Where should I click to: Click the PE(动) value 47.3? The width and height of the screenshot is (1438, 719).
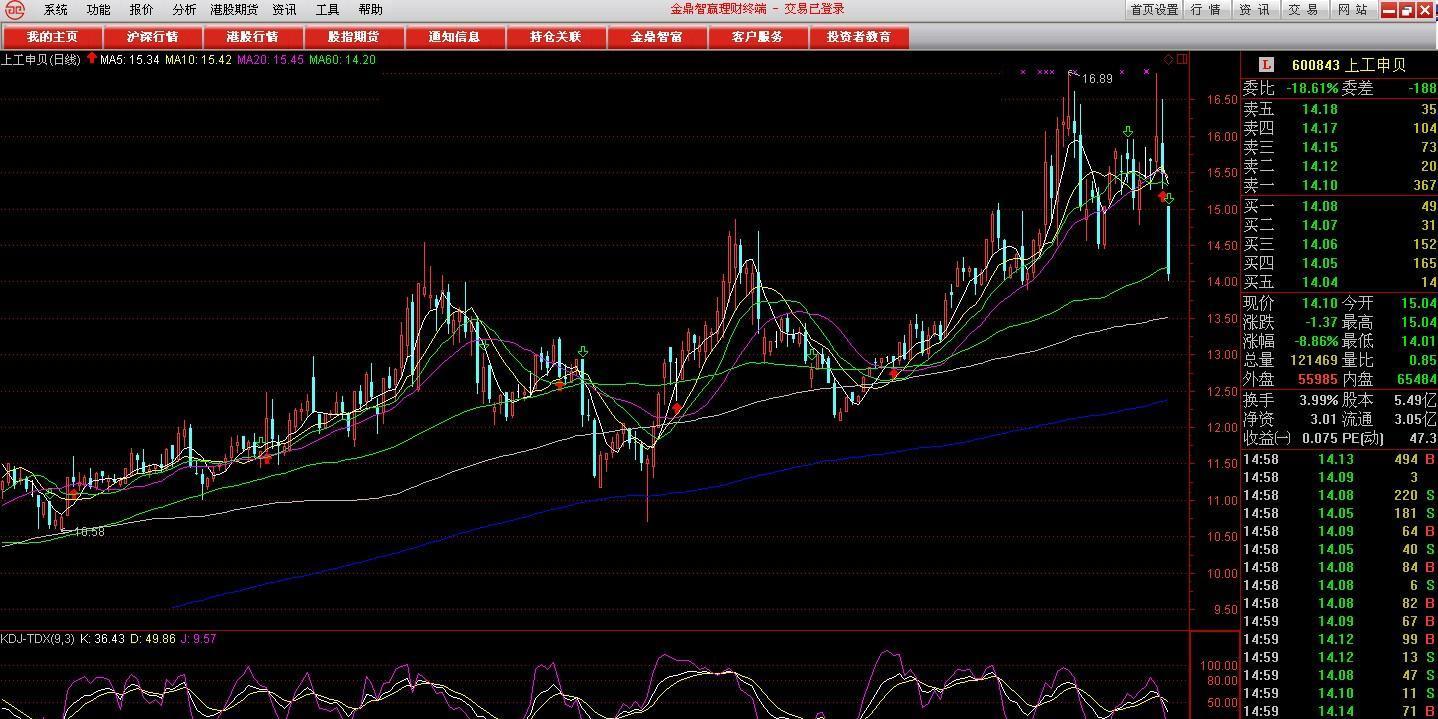point(1423,437)
